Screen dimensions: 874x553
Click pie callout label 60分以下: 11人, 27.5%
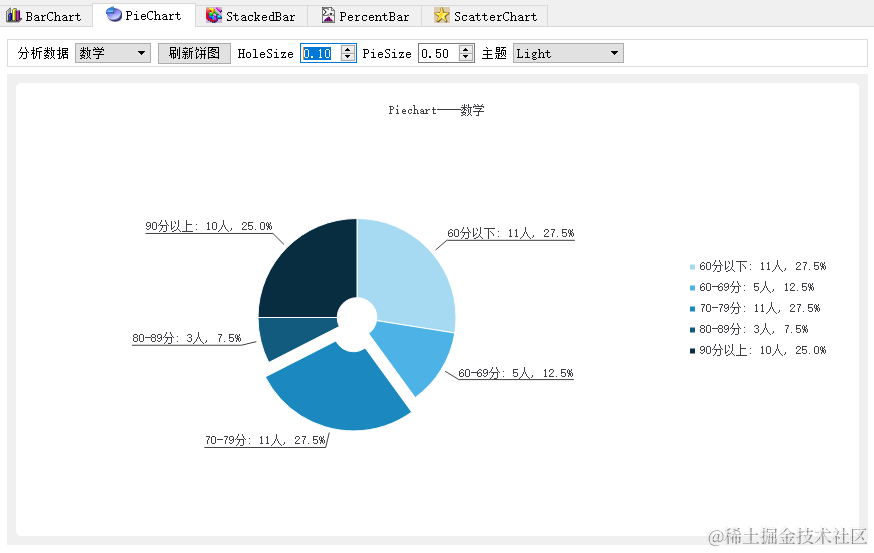511,233
